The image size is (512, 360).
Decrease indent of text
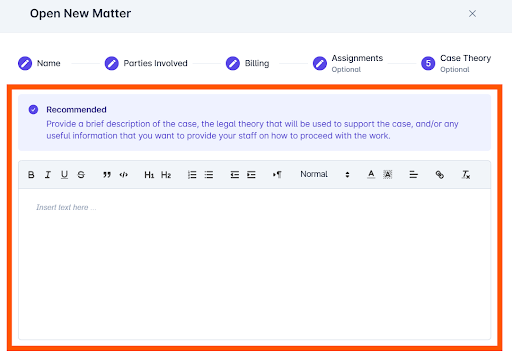(x=235, y=175)
